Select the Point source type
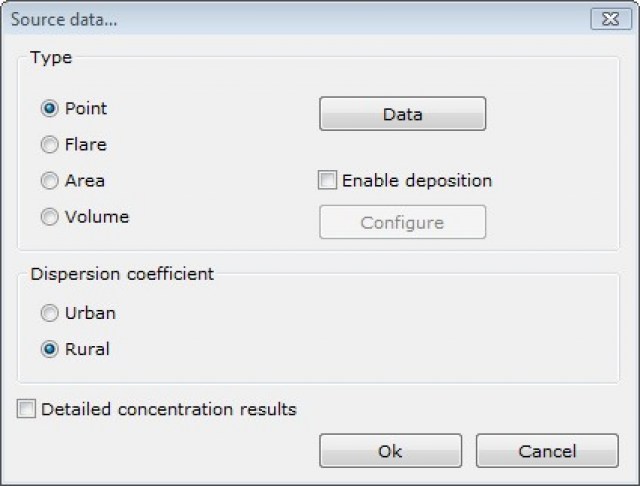The width and height of the screenshot is (640, 486). 49,109
